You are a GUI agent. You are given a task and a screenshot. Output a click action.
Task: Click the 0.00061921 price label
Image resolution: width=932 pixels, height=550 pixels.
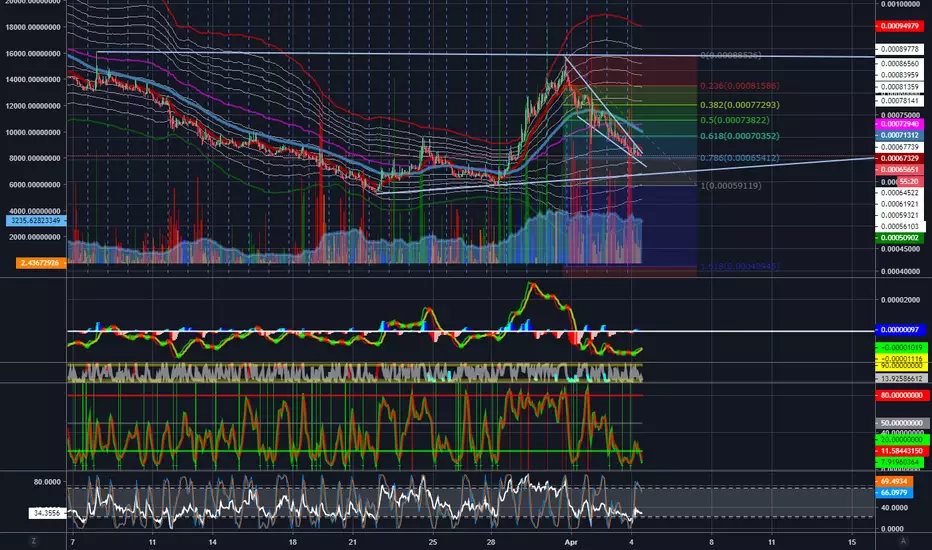click(900, 204)
